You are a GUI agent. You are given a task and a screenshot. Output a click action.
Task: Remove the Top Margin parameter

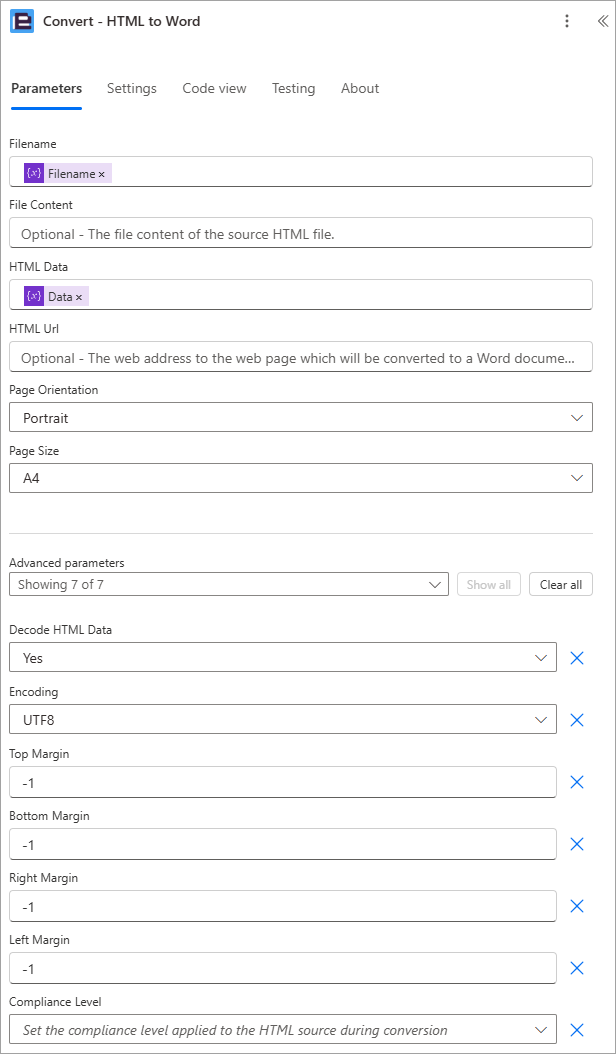pyautogui.click(x=576, y=782)
